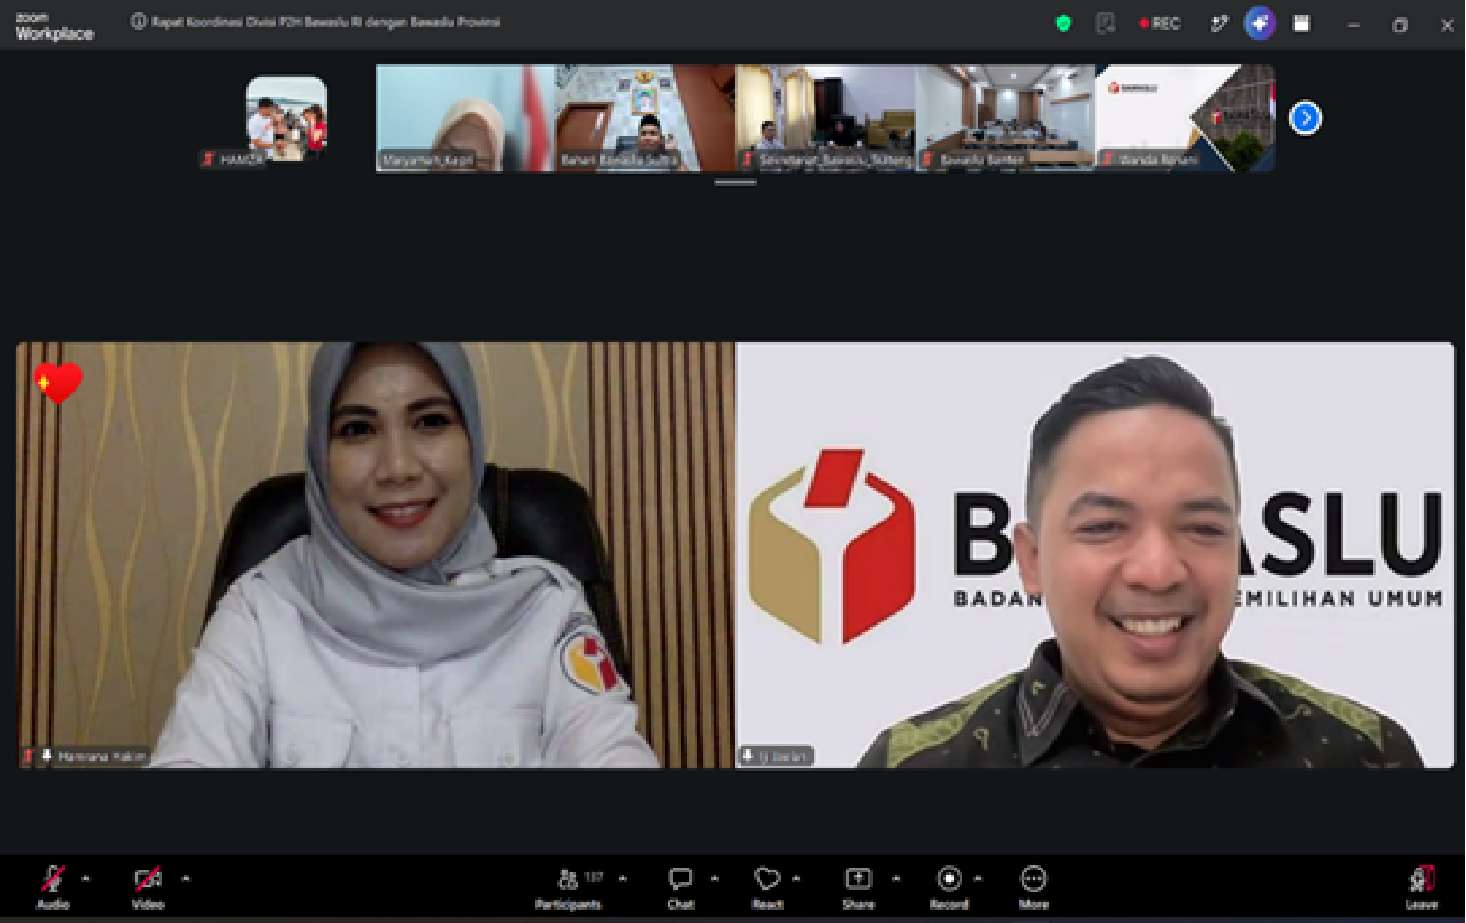Click the red heart reaction
This screenshot has width=1466, height=923.
point(58,382)
